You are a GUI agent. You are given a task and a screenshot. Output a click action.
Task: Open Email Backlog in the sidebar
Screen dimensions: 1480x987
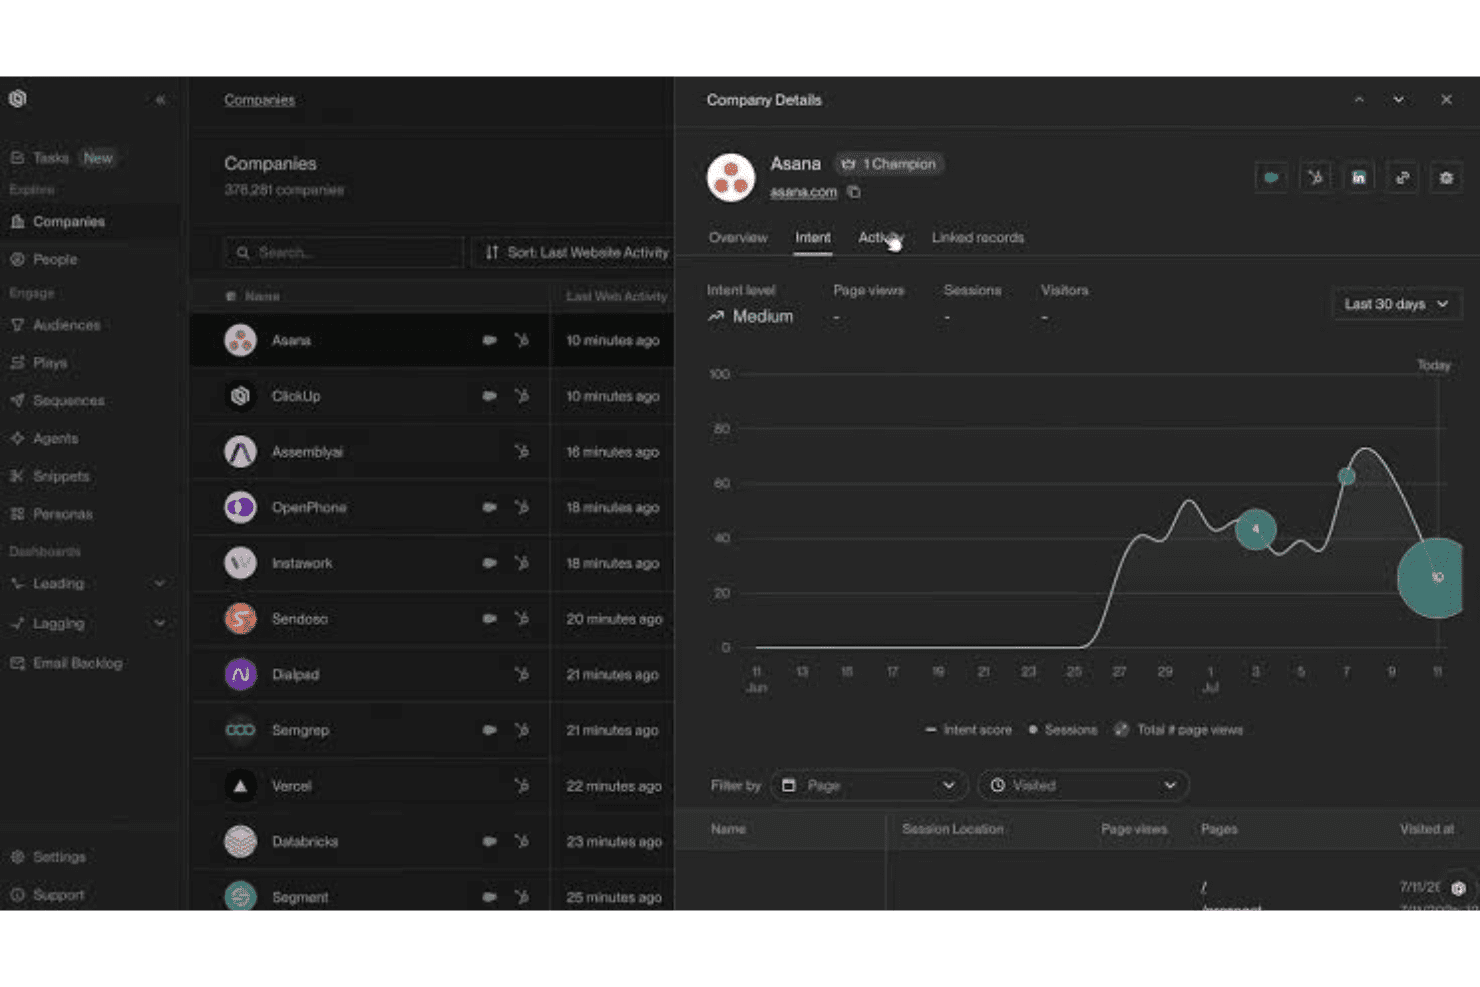(x=77, y=663)
